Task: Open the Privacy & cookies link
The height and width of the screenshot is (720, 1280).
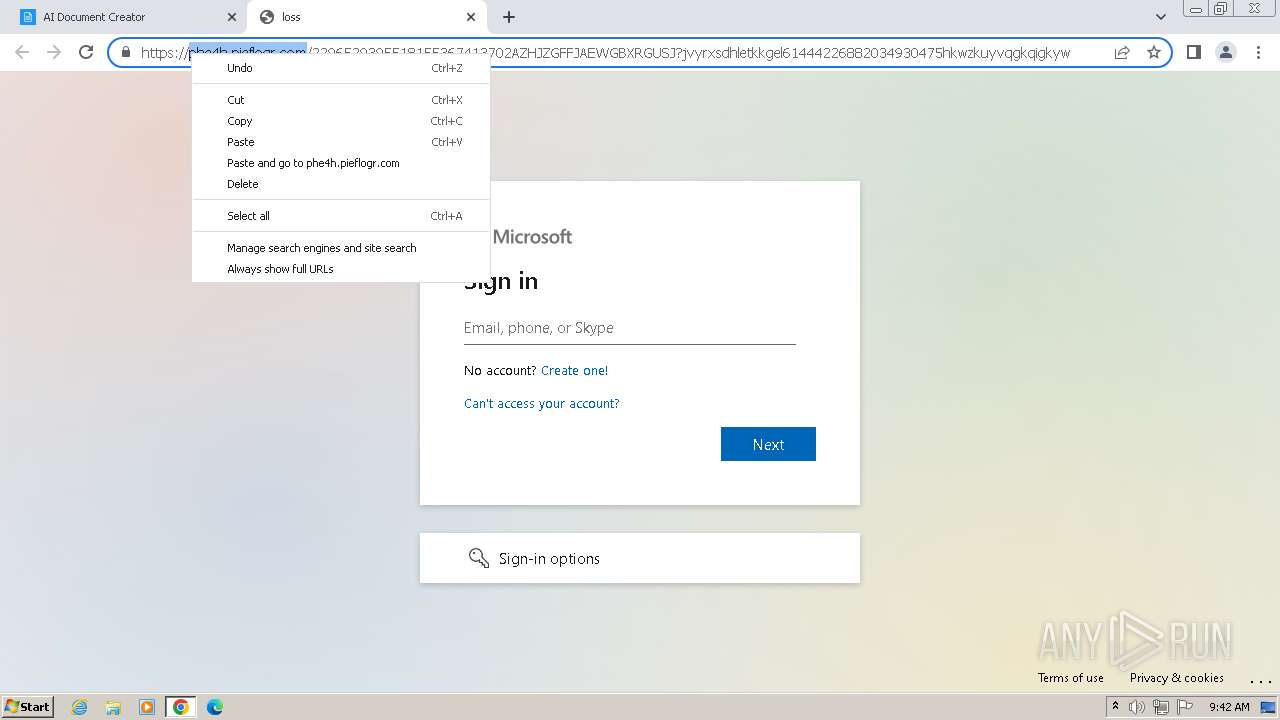Action: (x=1177, y=678)
